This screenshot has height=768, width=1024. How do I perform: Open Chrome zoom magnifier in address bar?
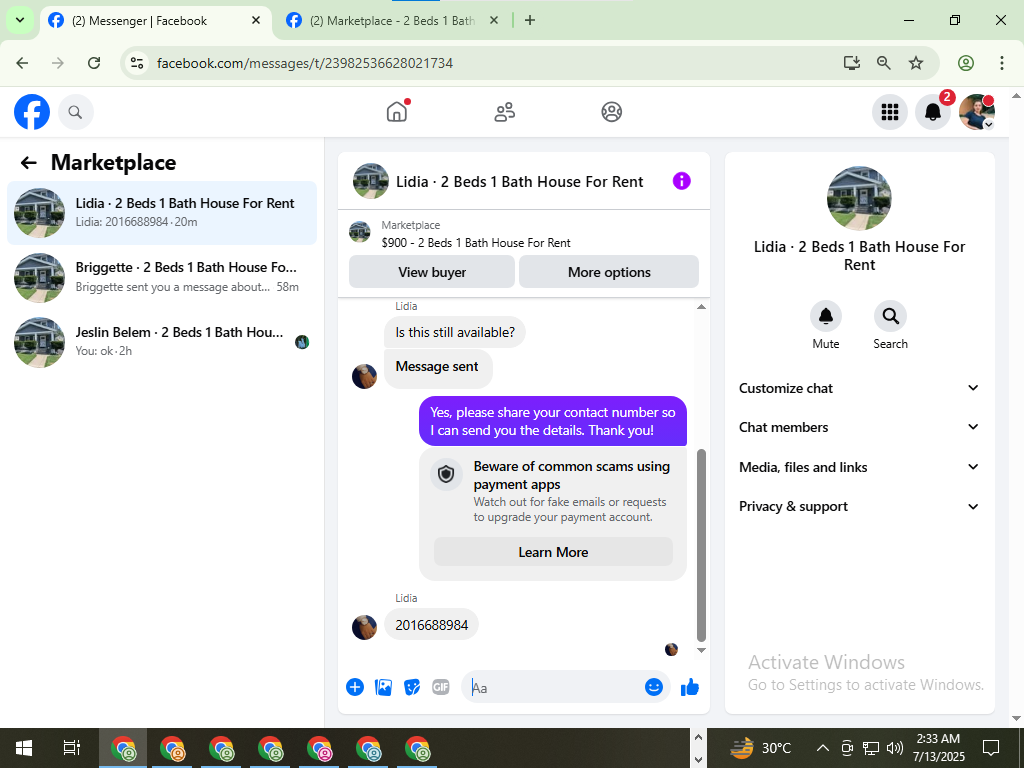(x=884, y=63)
